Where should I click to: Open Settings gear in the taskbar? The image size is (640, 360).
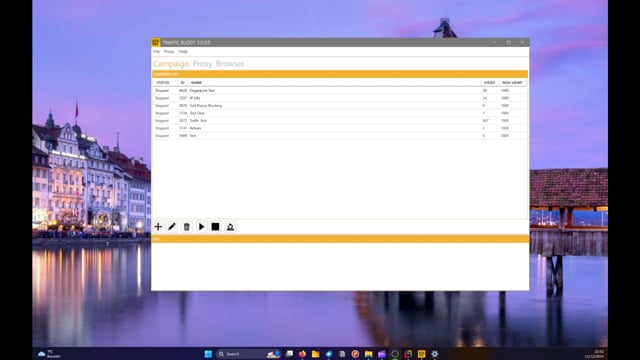[x=435, y=354]
